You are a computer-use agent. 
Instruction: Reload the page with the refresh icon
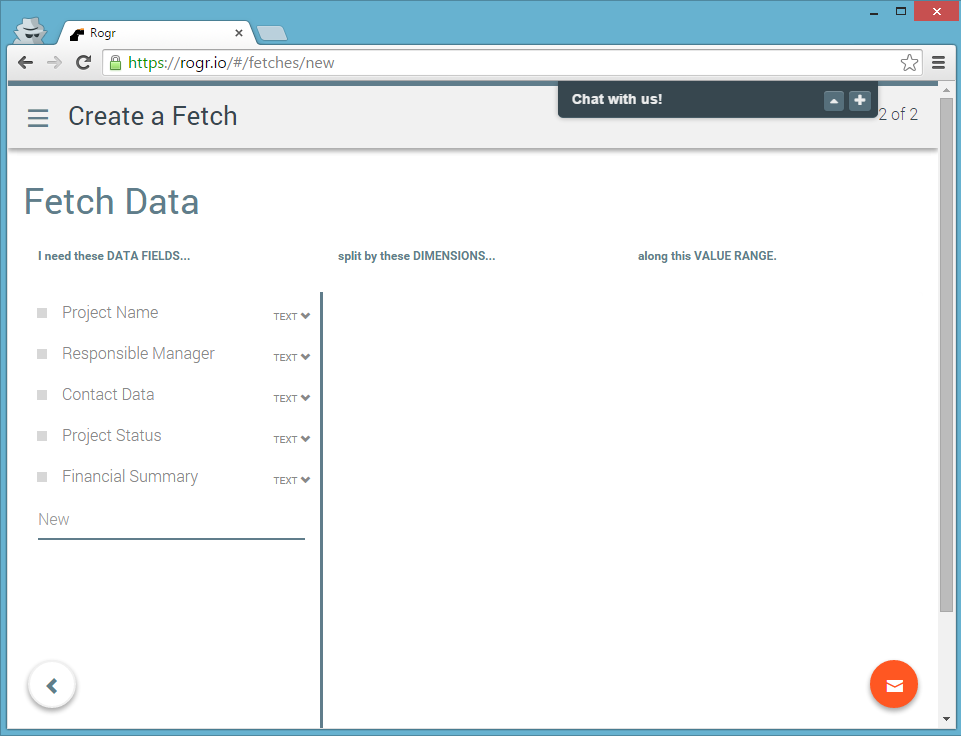84,62
